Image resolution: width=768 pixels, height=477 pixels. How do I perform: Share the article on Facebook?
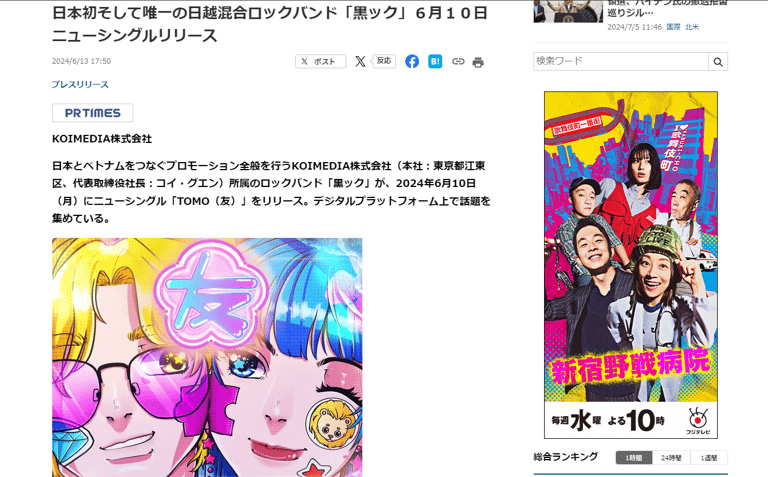[x=412, y=61]
